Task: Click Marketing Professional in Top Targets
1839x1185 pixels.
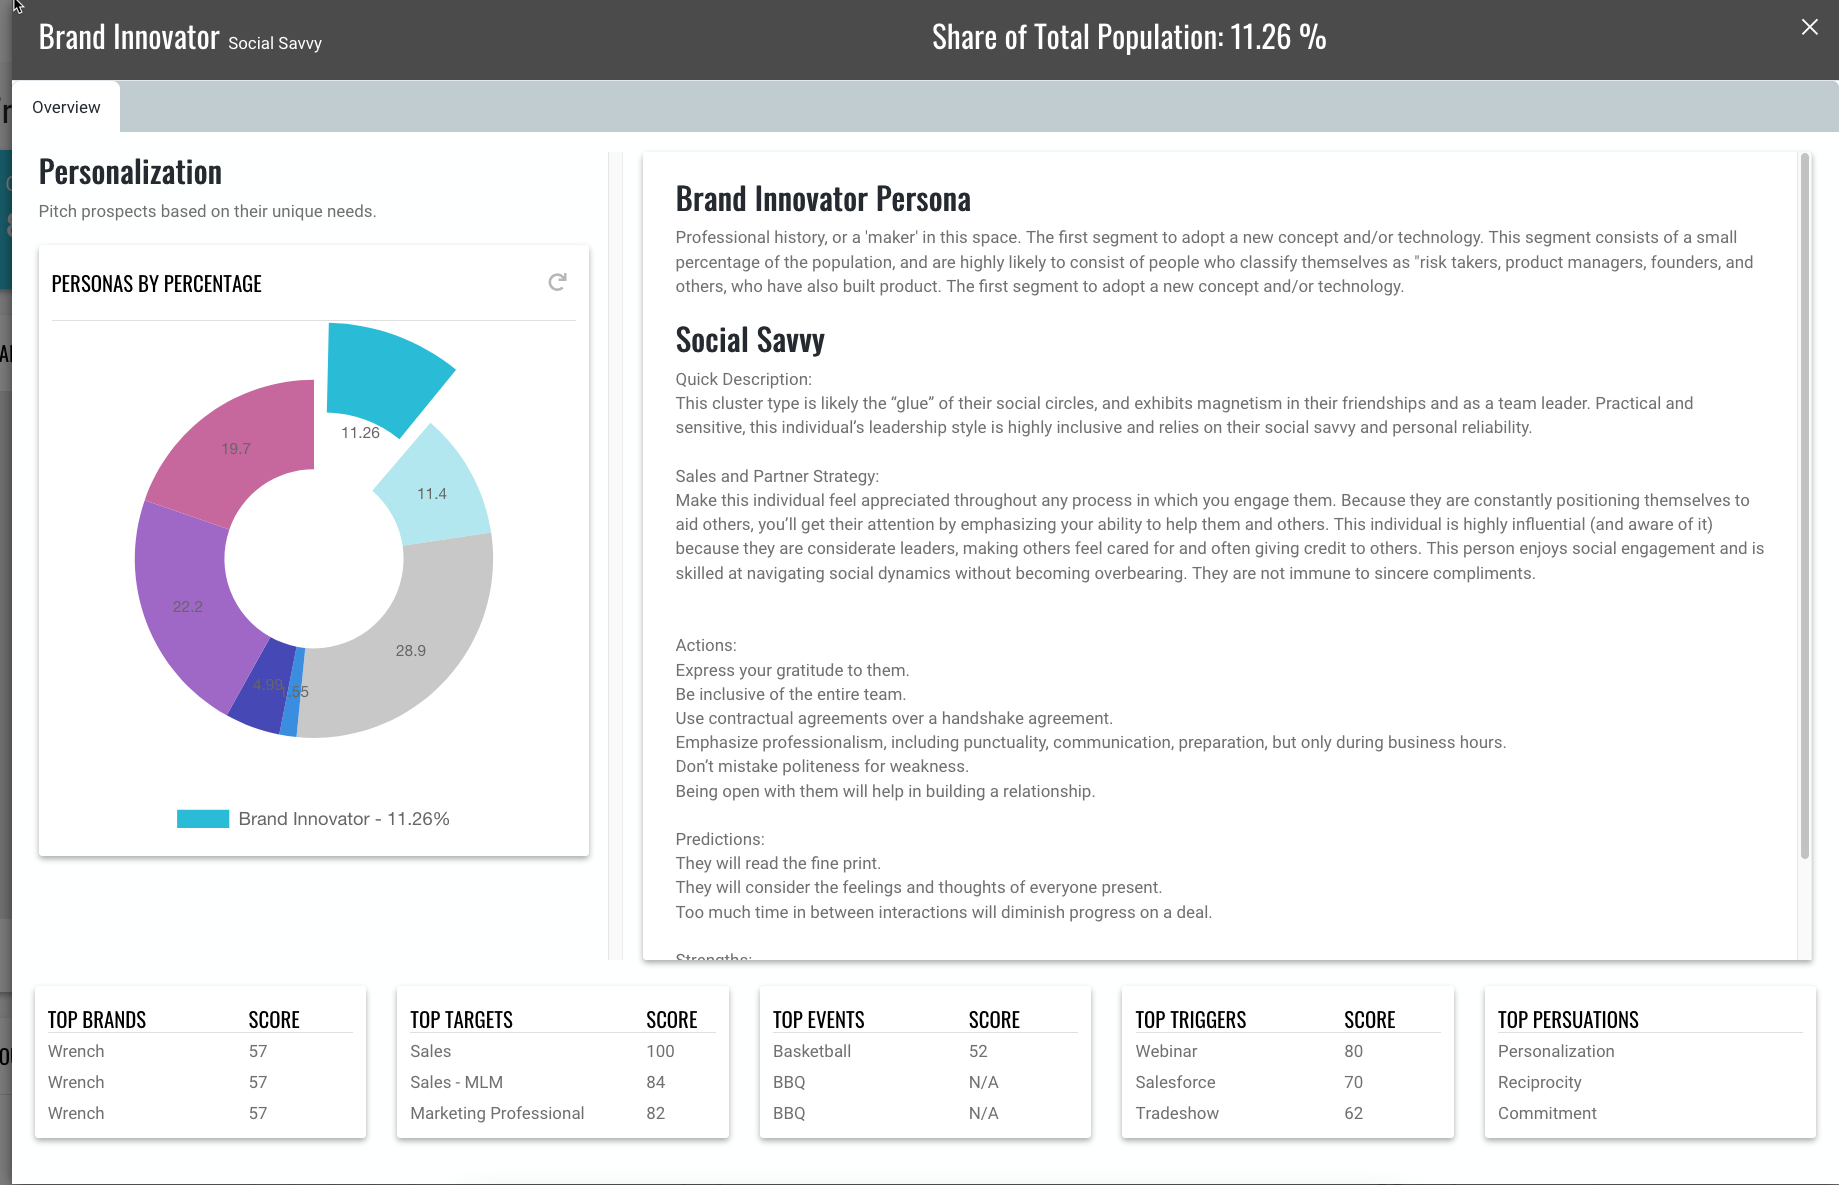Action: point(497,1113)
